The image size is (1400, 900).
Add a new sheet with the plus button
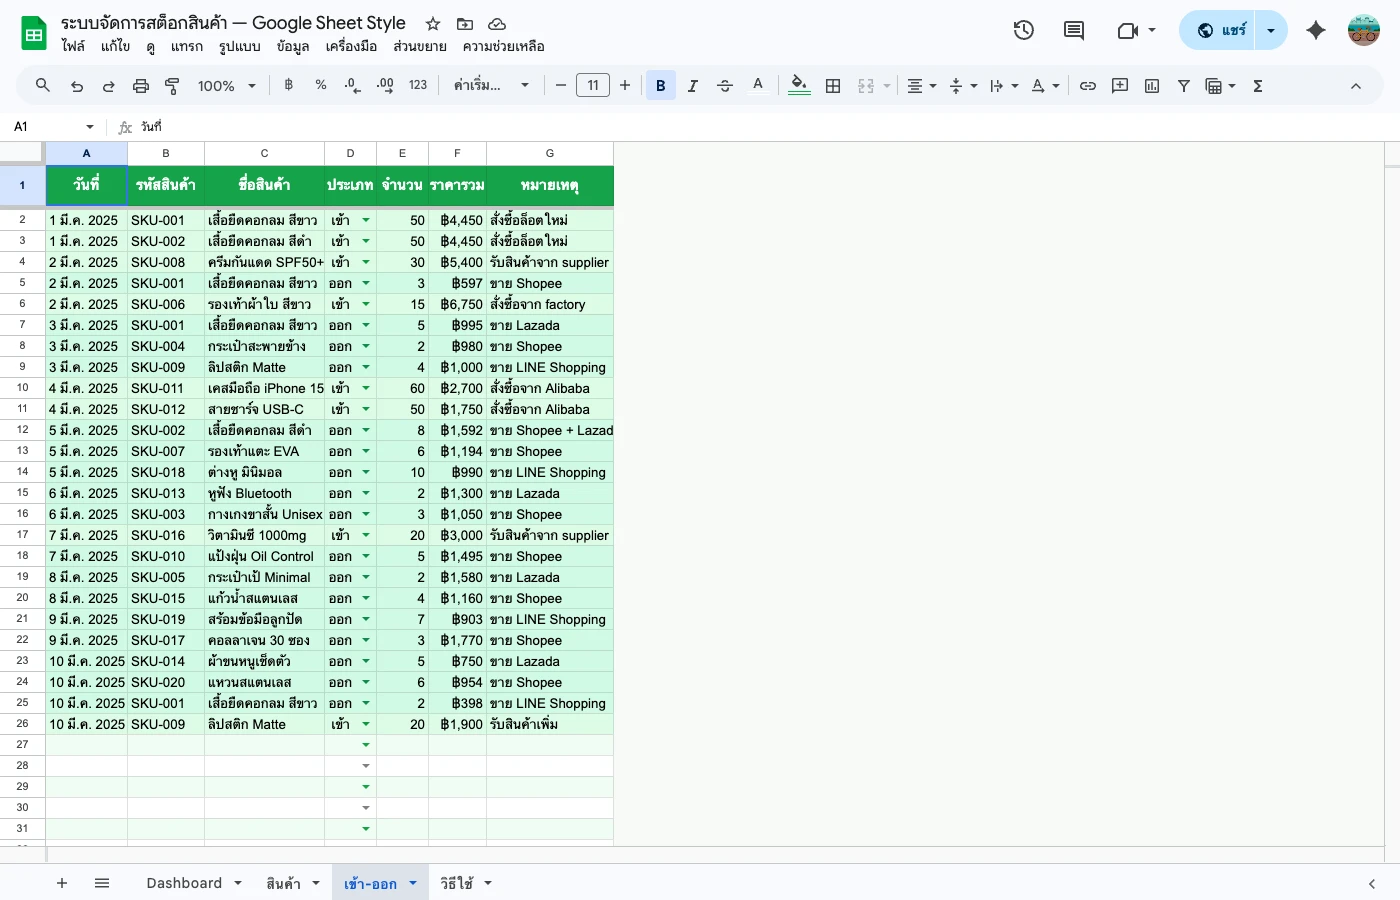(62, 883)
